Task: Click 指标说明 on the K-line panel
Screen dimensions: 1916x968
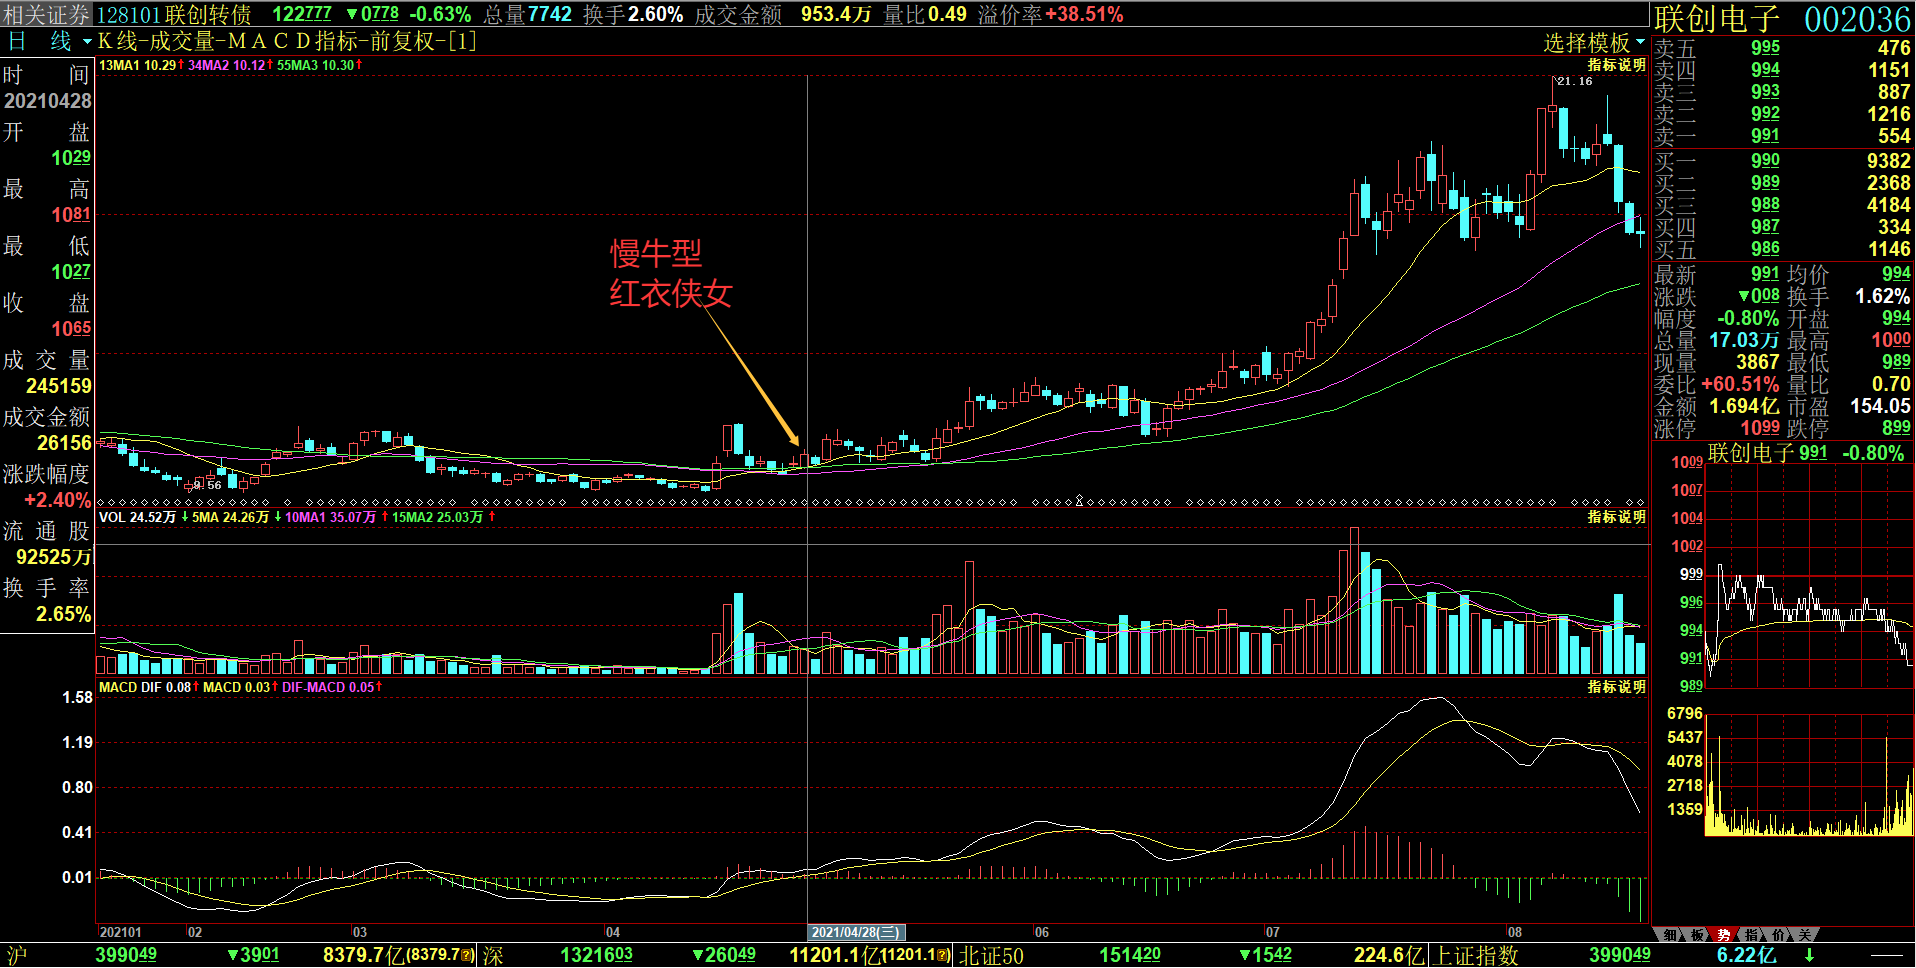Action: coord(1616,65)
